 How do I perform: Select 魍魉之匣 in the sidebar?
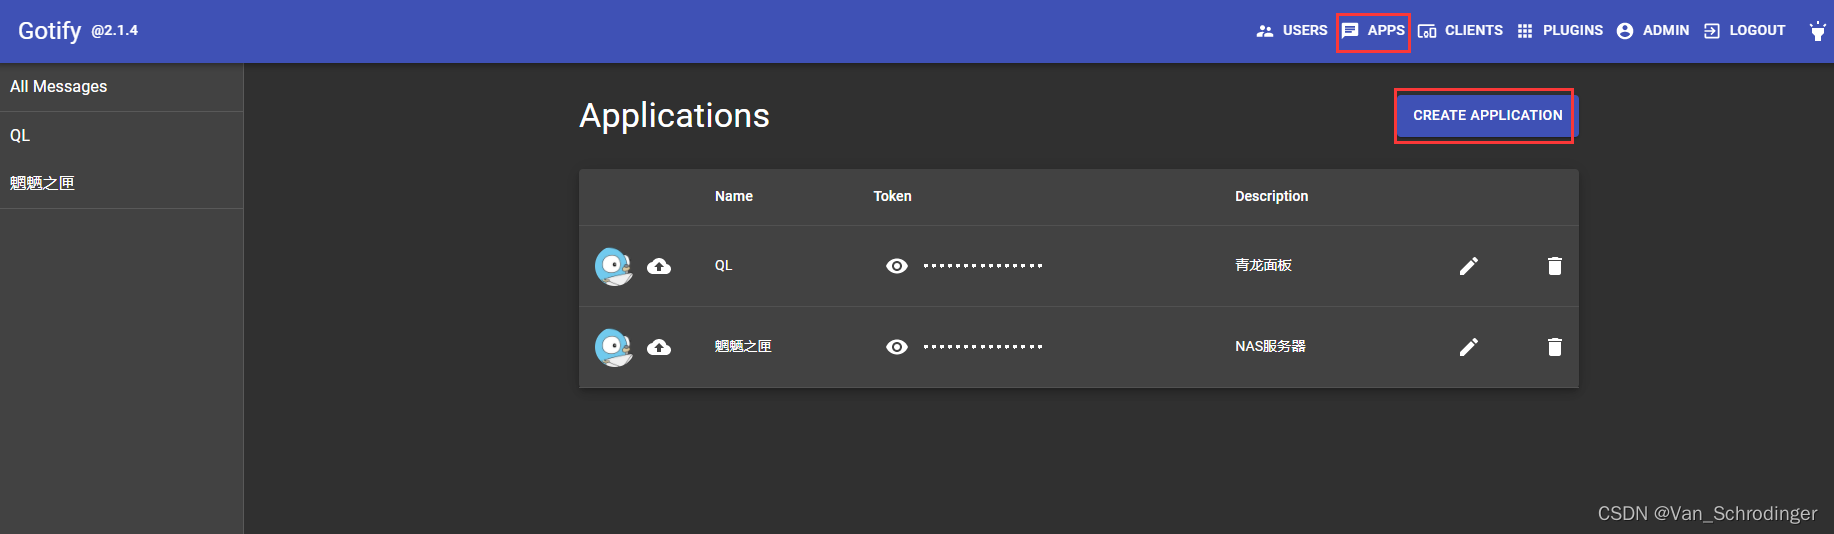121,184
